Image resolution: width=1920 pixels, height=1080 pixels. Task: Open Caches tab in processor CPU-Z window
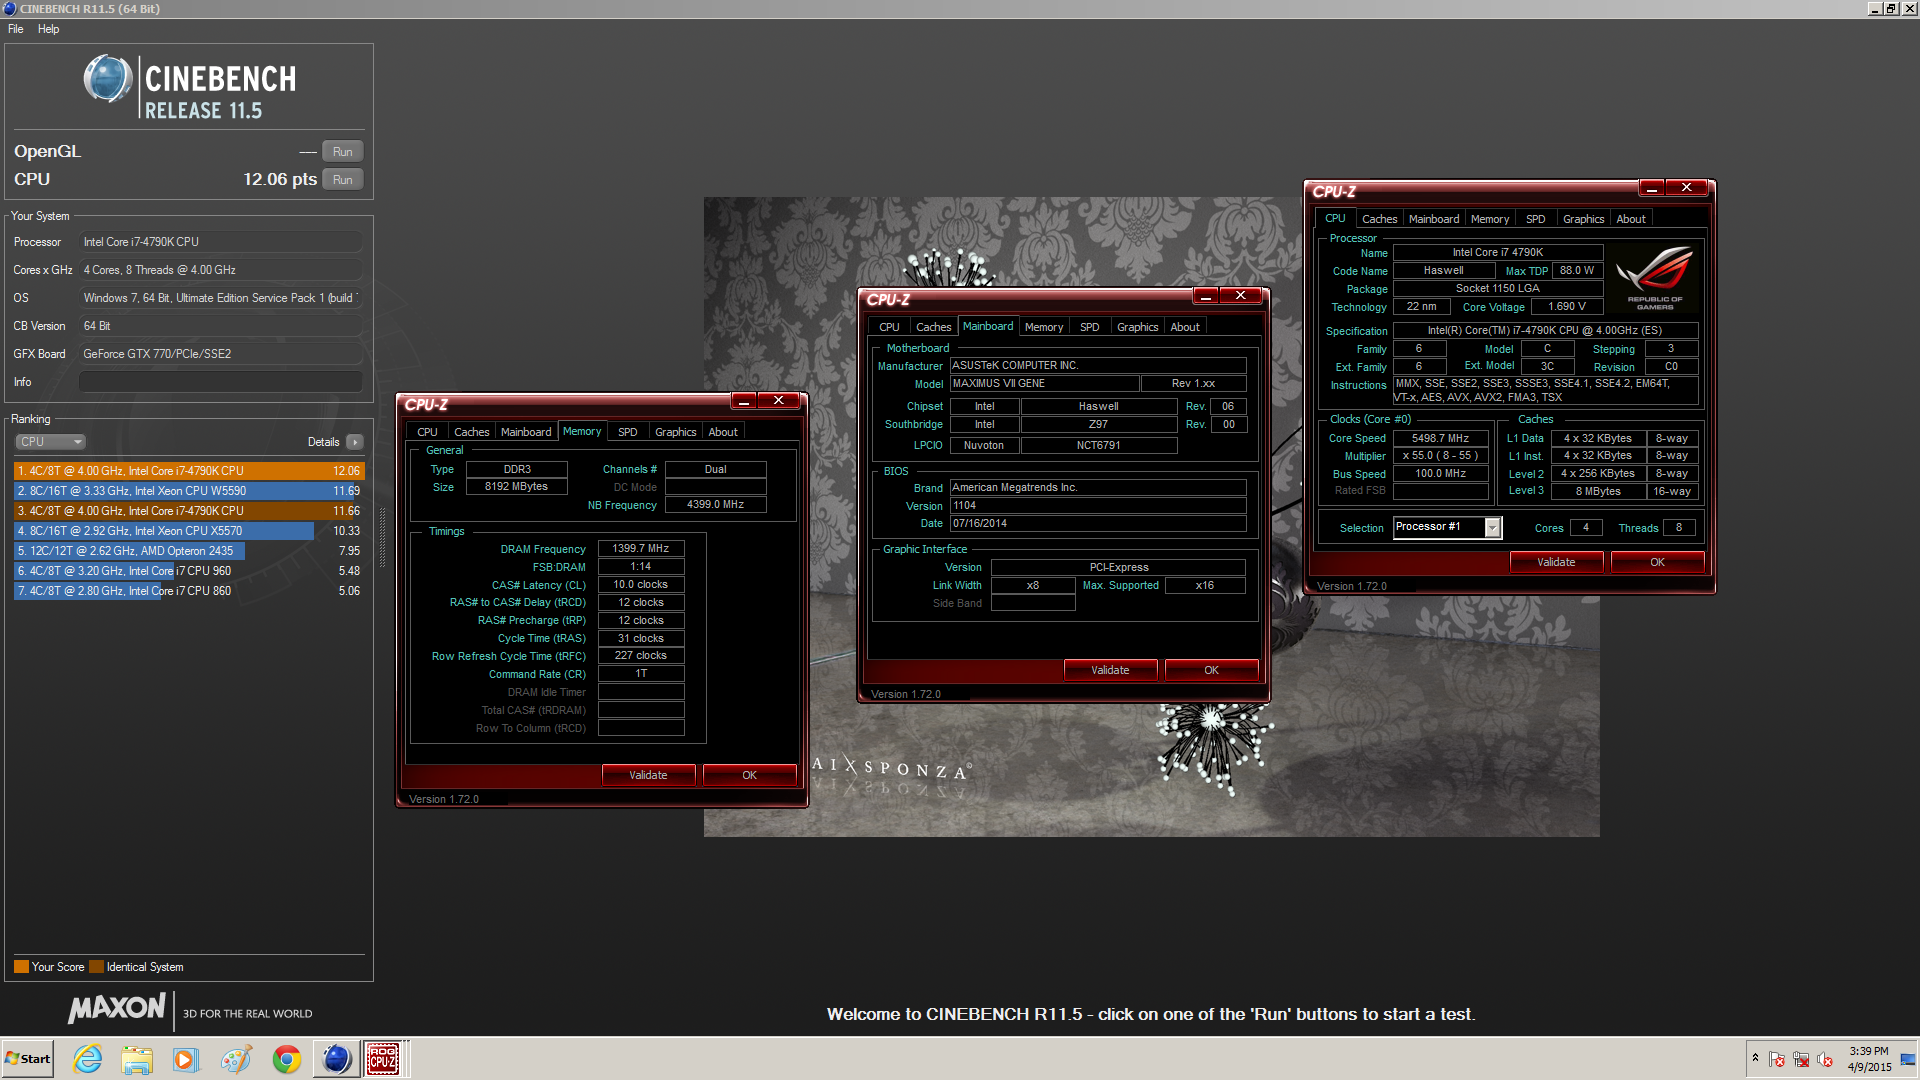click(1379, 220)
